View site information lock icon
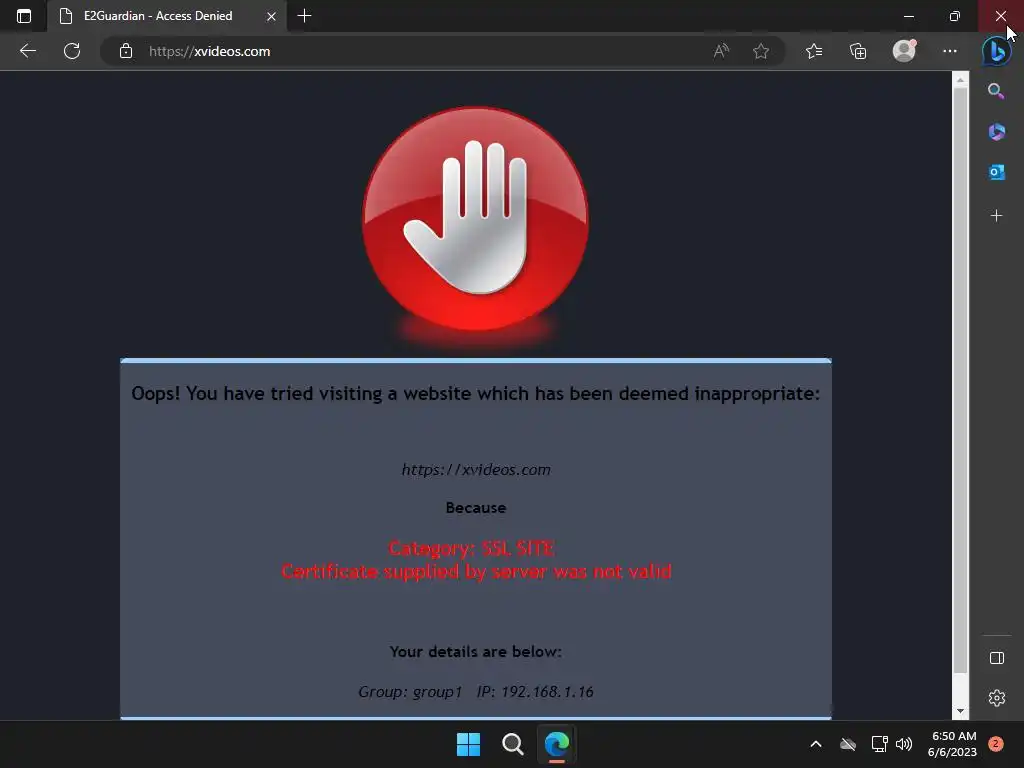1024x768 pixels. coord(126,51)
